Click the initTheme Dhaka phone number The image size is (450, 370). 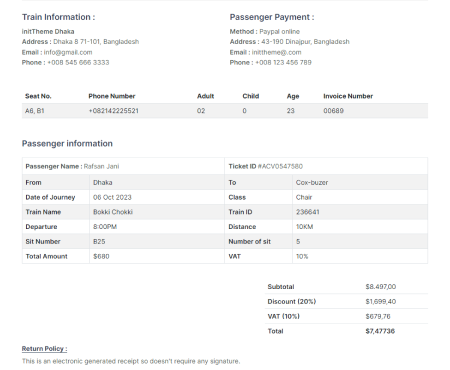(78, 63)
